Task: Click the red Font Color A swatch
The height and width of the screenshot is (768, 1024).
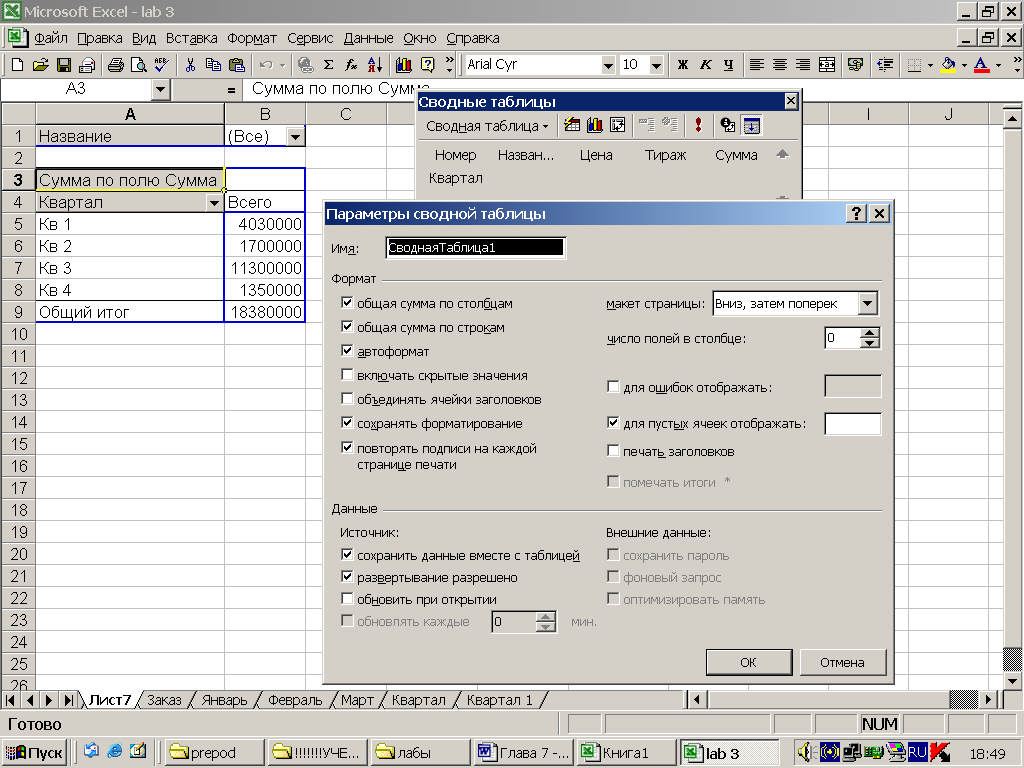Action: (982, 65)
